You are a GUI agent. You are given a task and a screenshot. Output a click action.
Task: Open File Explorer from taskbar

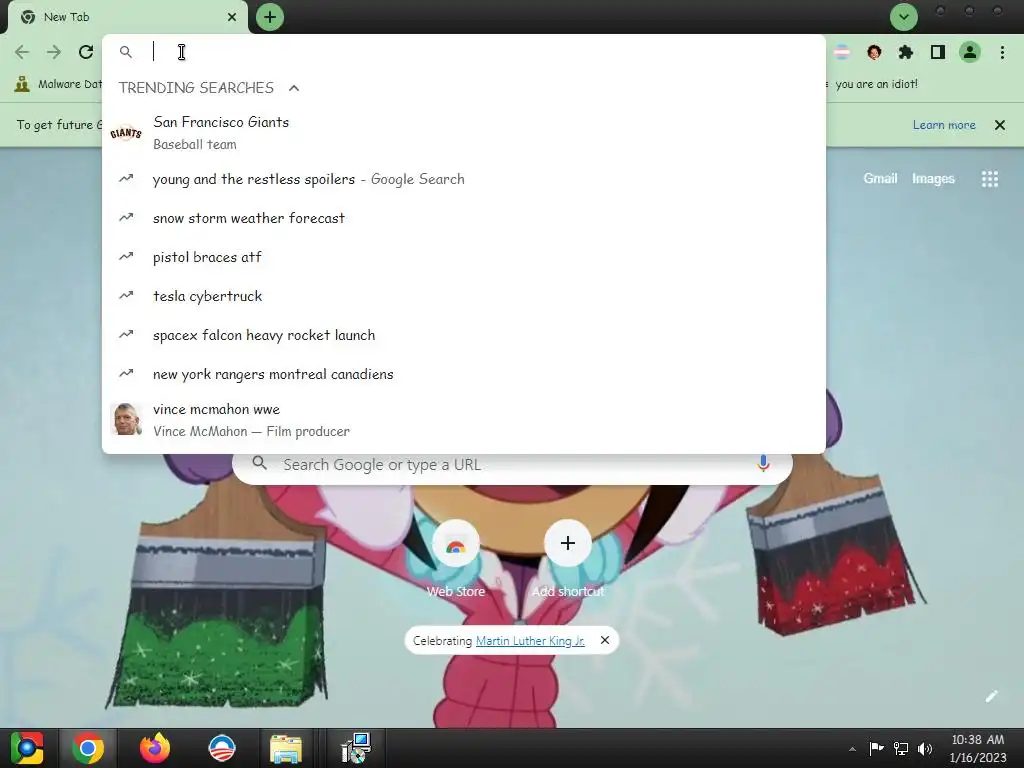point(285,748)
